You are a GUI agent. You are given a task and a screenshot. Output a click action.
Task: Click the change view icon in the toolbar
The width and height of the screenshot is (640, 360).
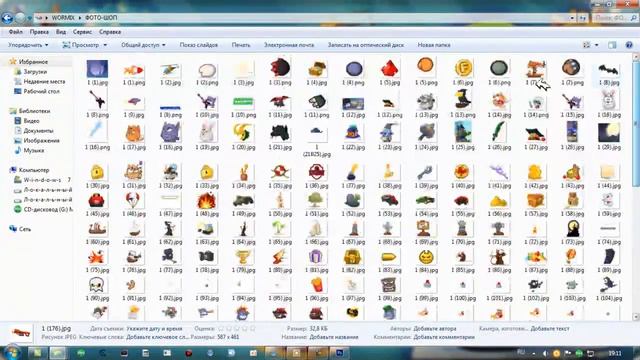(587, 45)
